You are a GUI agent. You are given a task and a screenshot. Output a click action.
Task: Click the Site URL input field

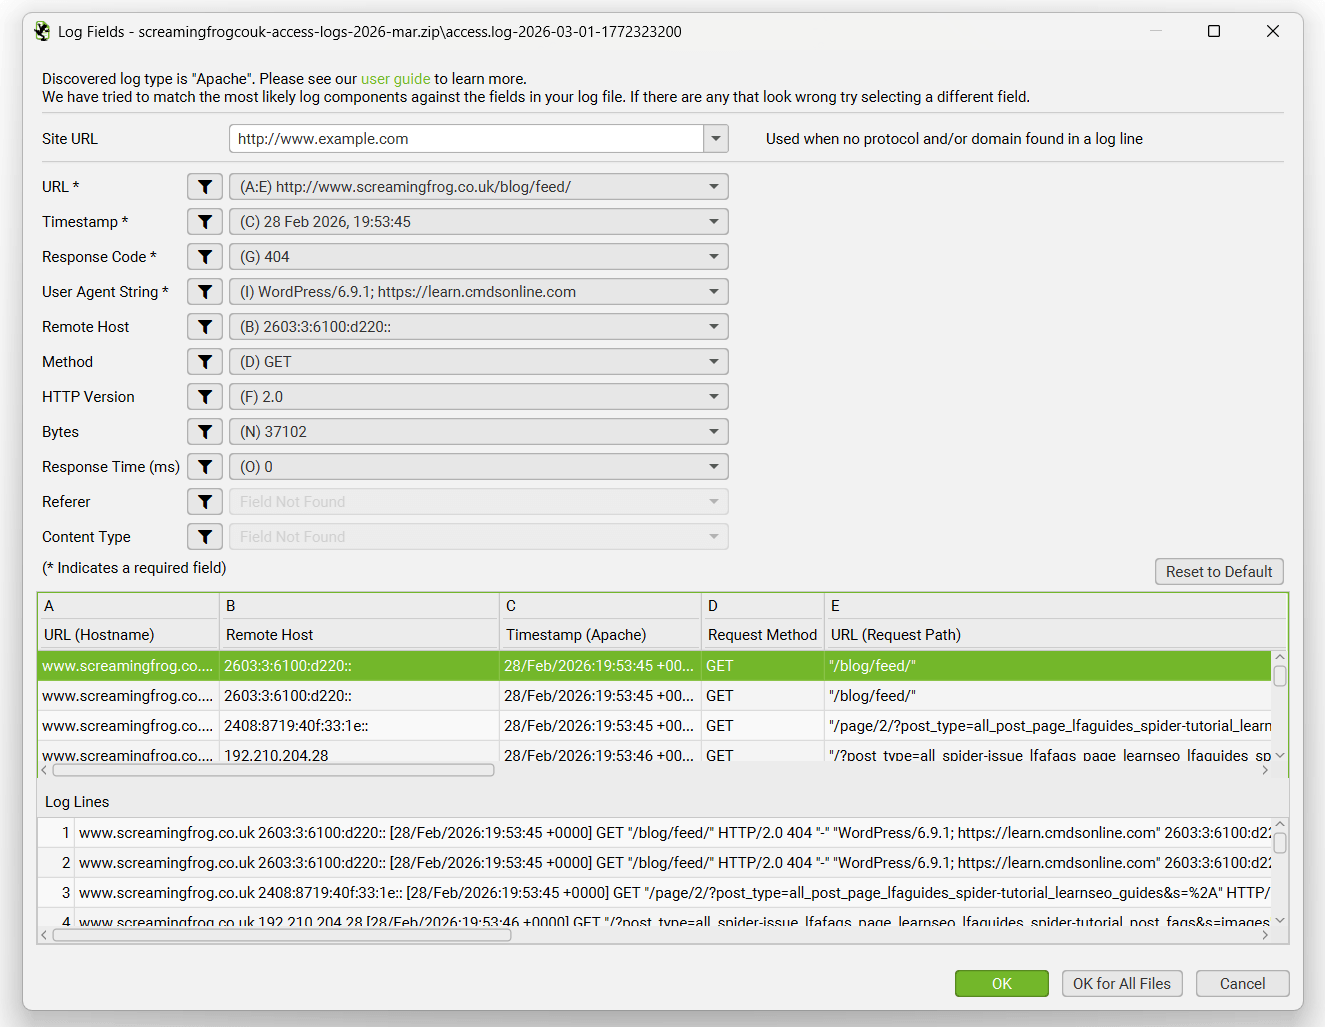pyautogui.click(x=466, y=139)
